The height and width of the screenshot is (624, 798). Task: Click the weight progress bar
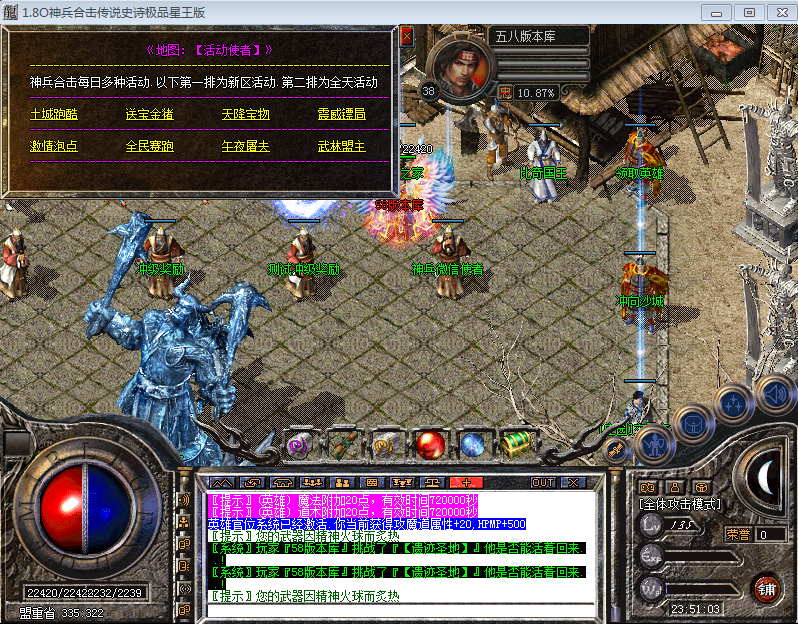point(703,590)
